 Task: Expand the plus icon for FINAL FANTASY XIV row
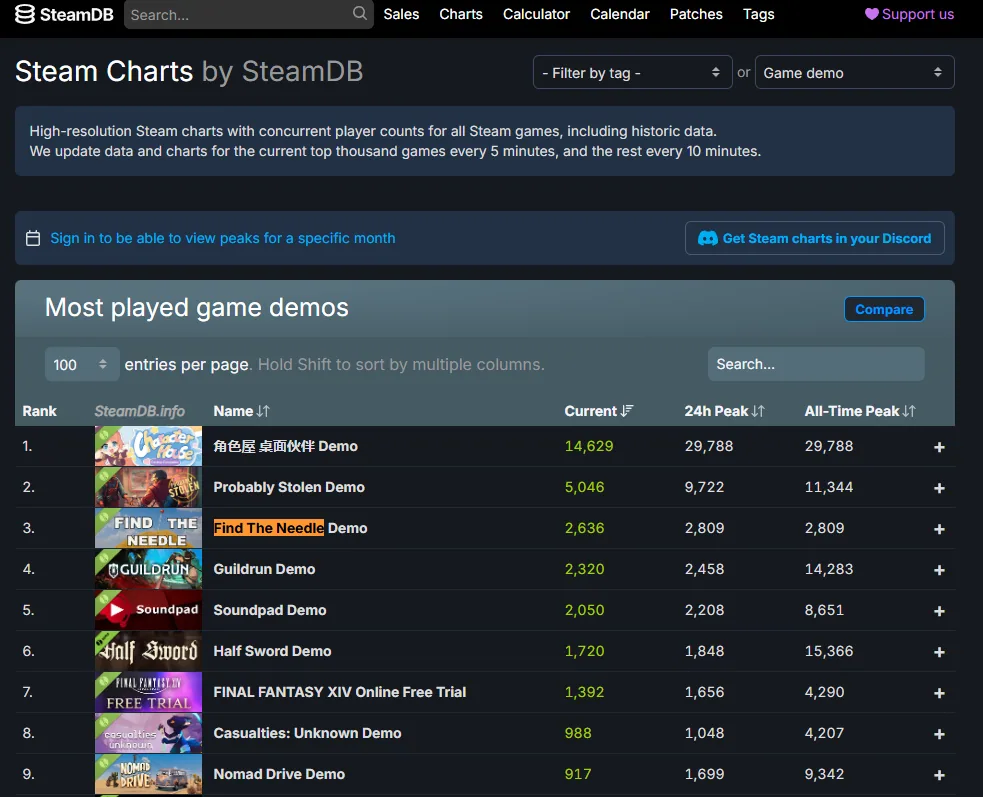click(x=939, y=693)
